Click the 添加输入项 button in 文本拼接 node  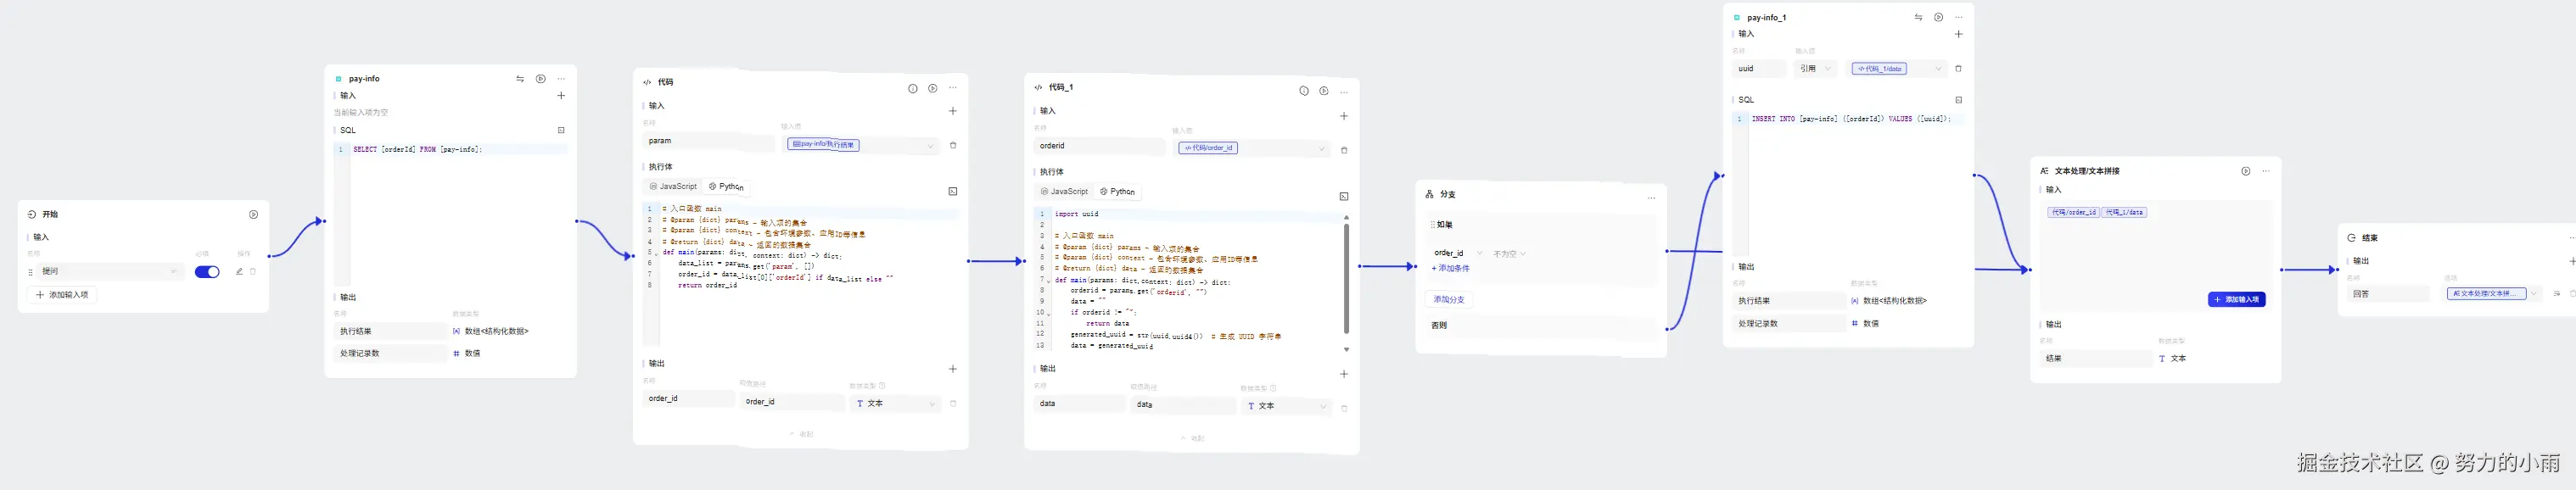point(2236,299)
